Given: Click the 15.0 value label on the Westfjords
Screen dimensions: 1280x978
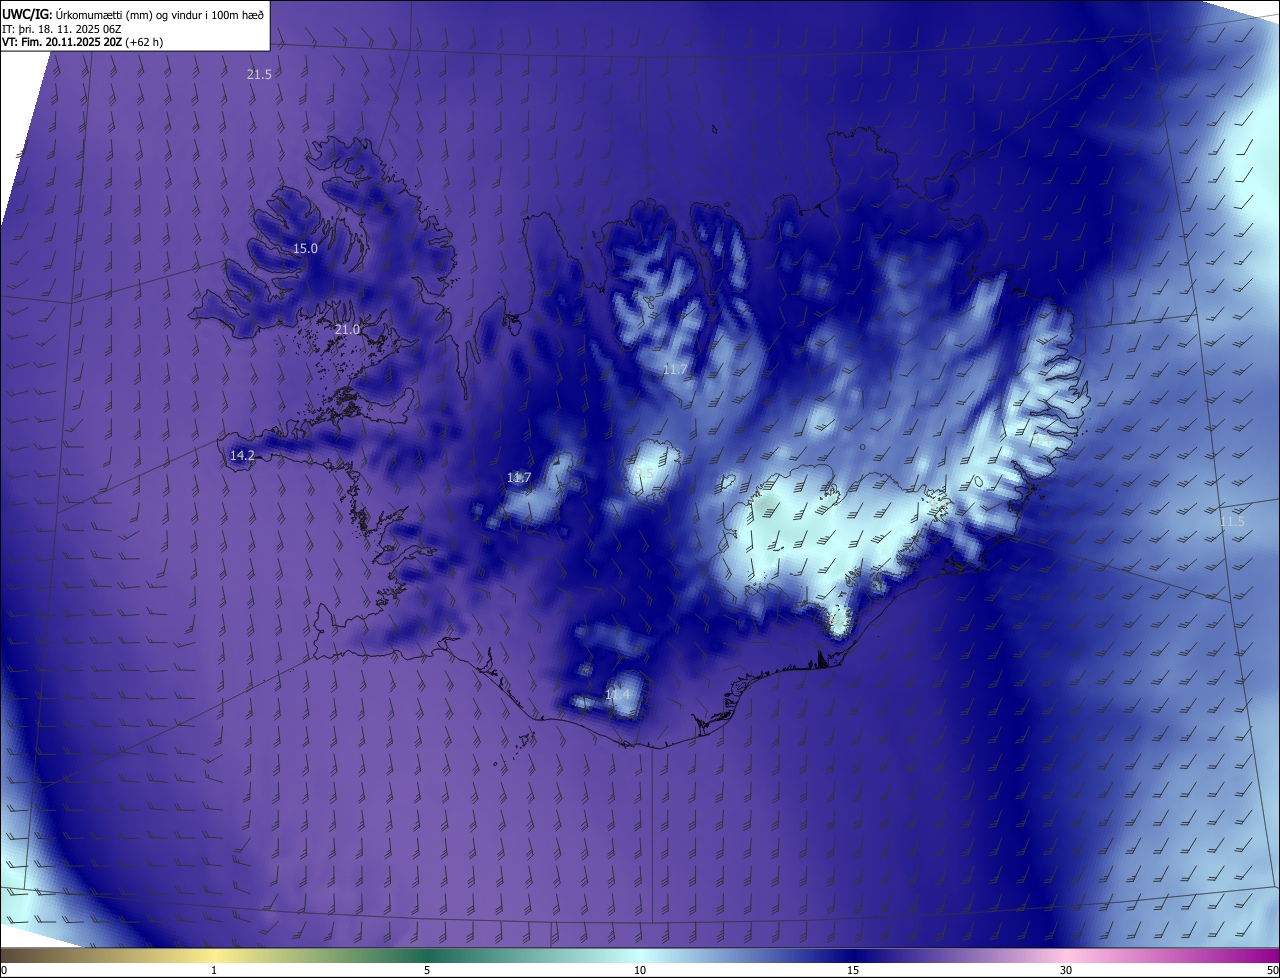Looking at the screenshot, I should point(305,248).
